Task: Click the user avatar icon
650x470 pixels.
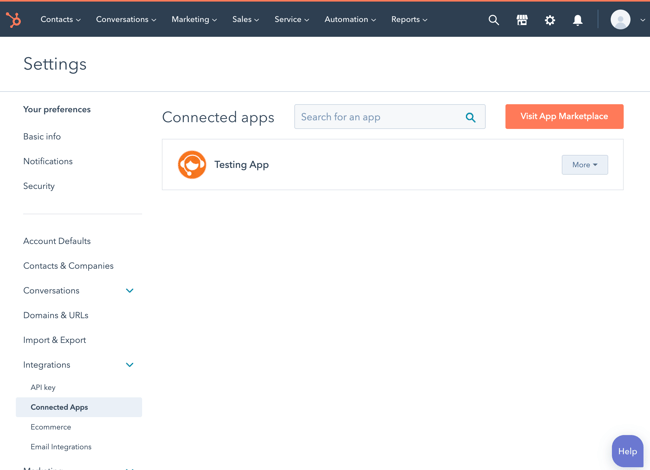Action: [x=620, y=20]
